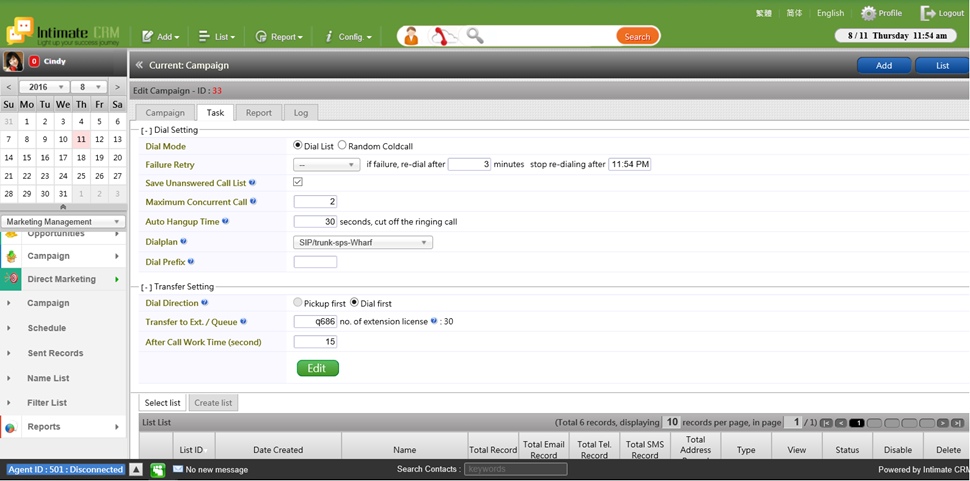Open the Add menu in top bar

pyautogui.click(x=161, y=36)
